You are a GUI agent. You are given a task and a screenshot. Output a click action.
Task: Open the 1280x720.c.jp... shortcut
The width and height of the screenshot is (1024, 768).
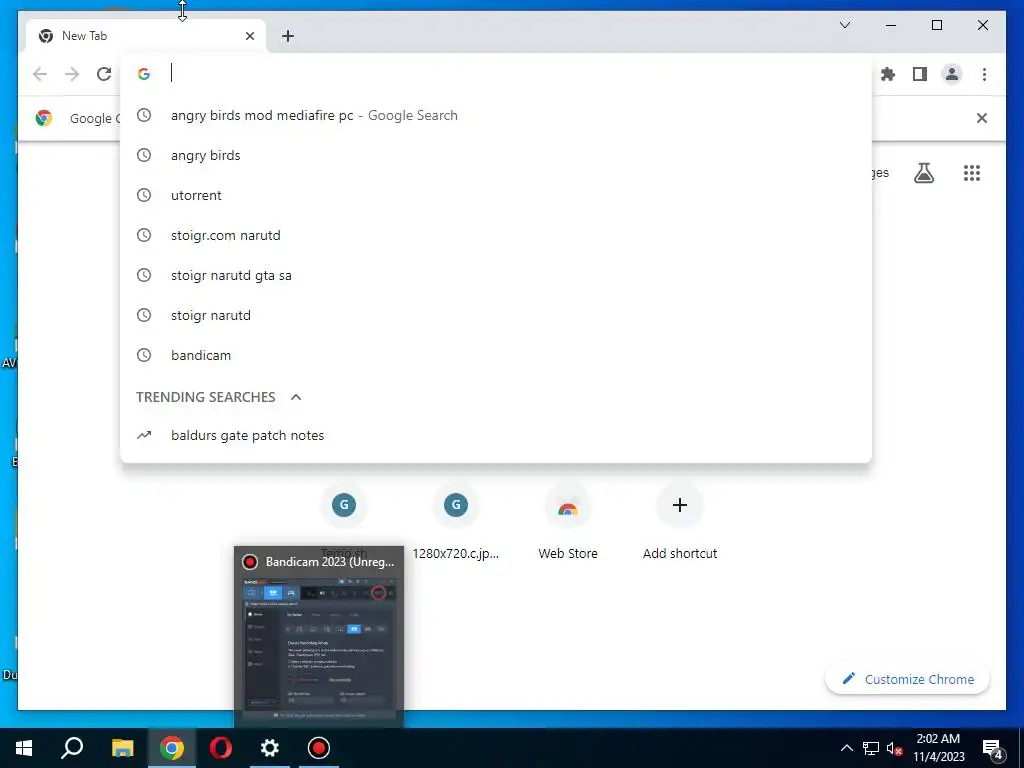tap(456, 521)
